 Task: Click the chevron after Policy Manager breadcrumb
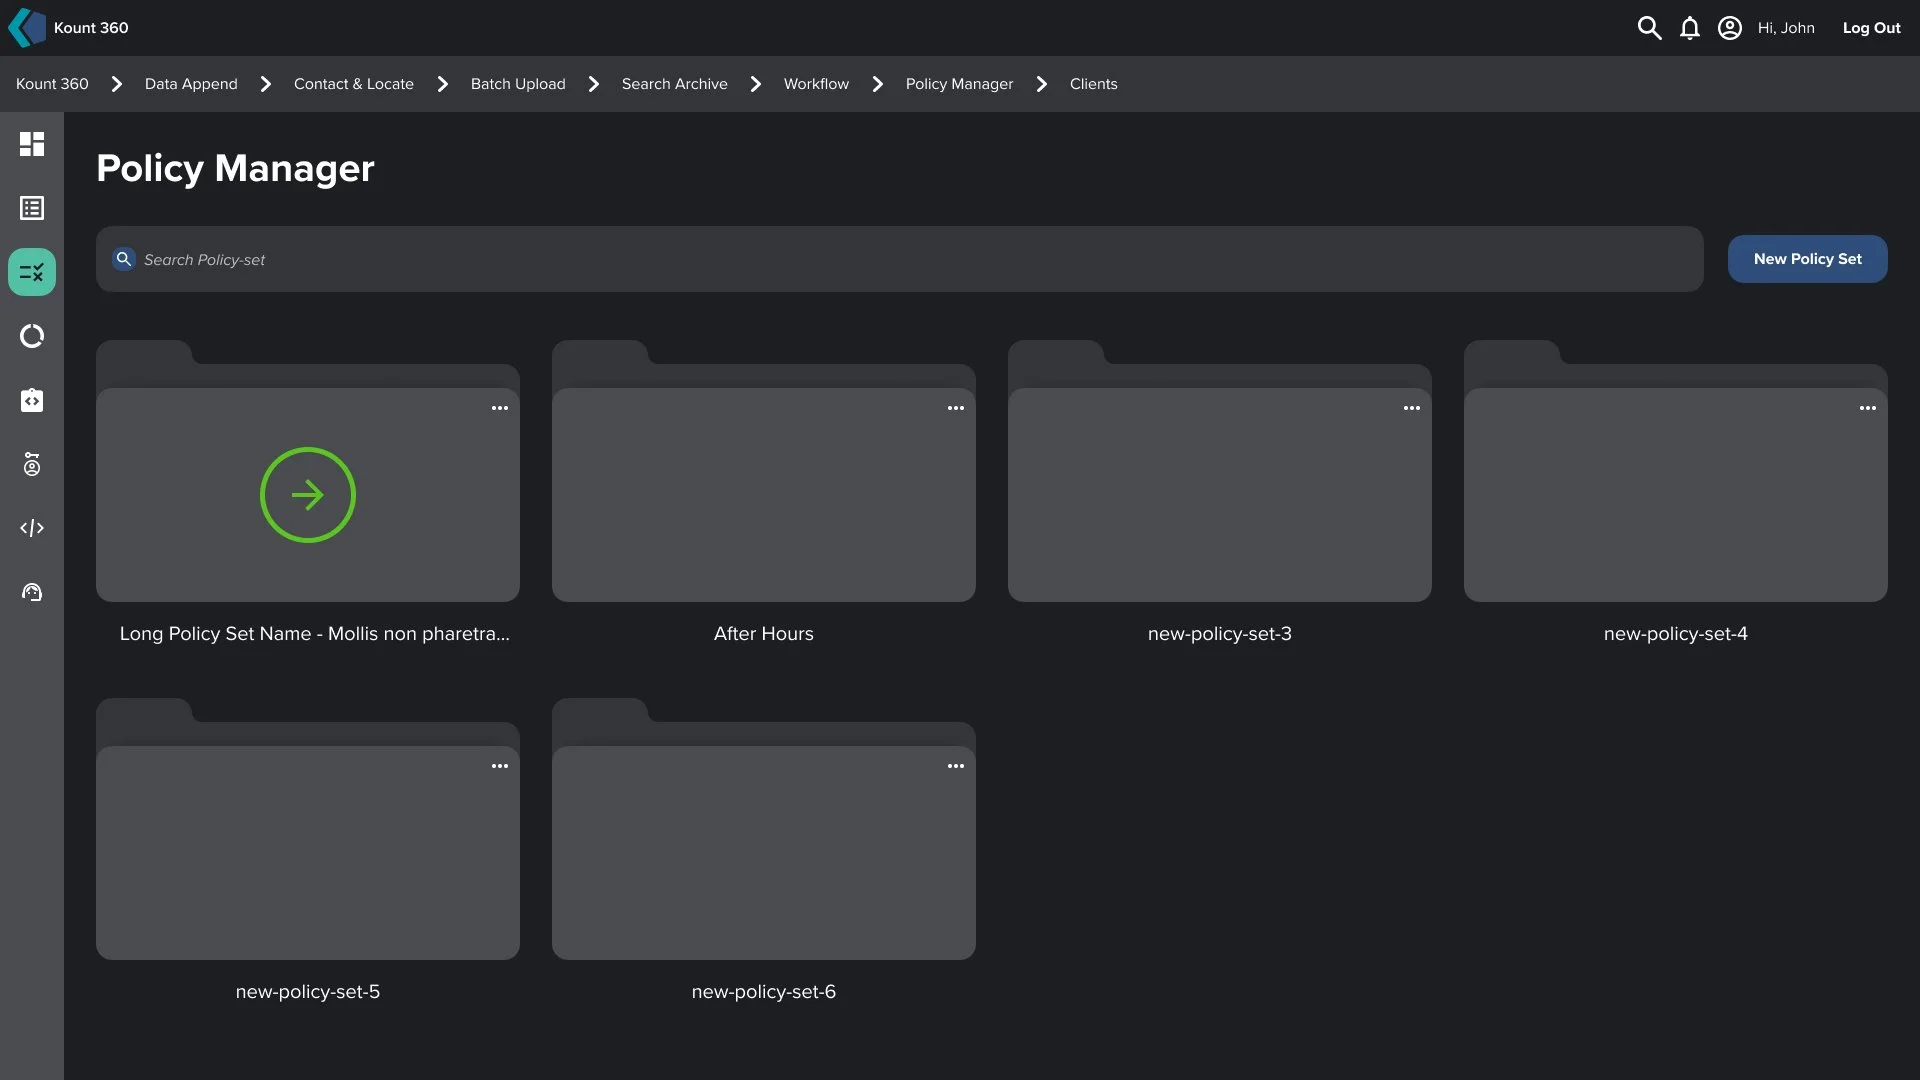tap(1042, 84)
